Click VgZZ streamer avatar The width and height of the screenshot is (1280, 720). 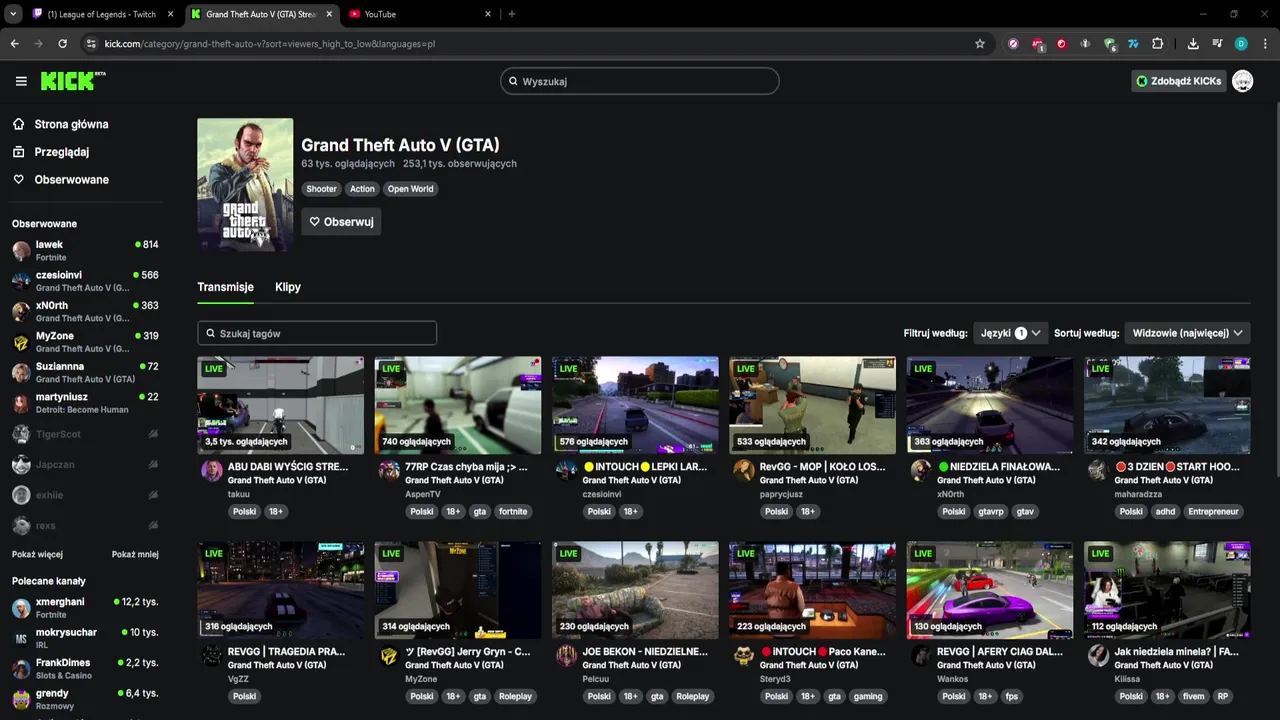pos(211,656)
